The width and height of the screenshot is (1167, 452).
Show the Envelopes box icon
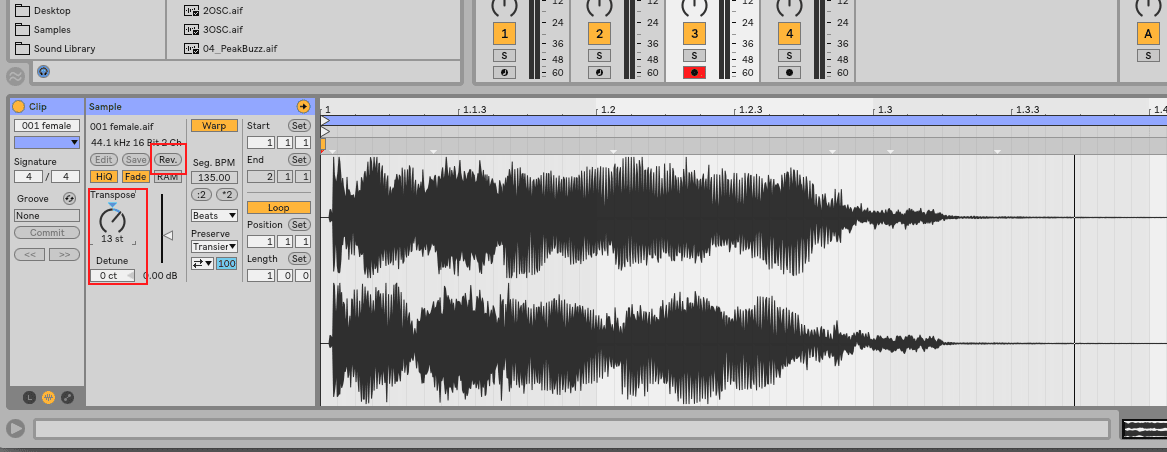click(x=67, y=397)
